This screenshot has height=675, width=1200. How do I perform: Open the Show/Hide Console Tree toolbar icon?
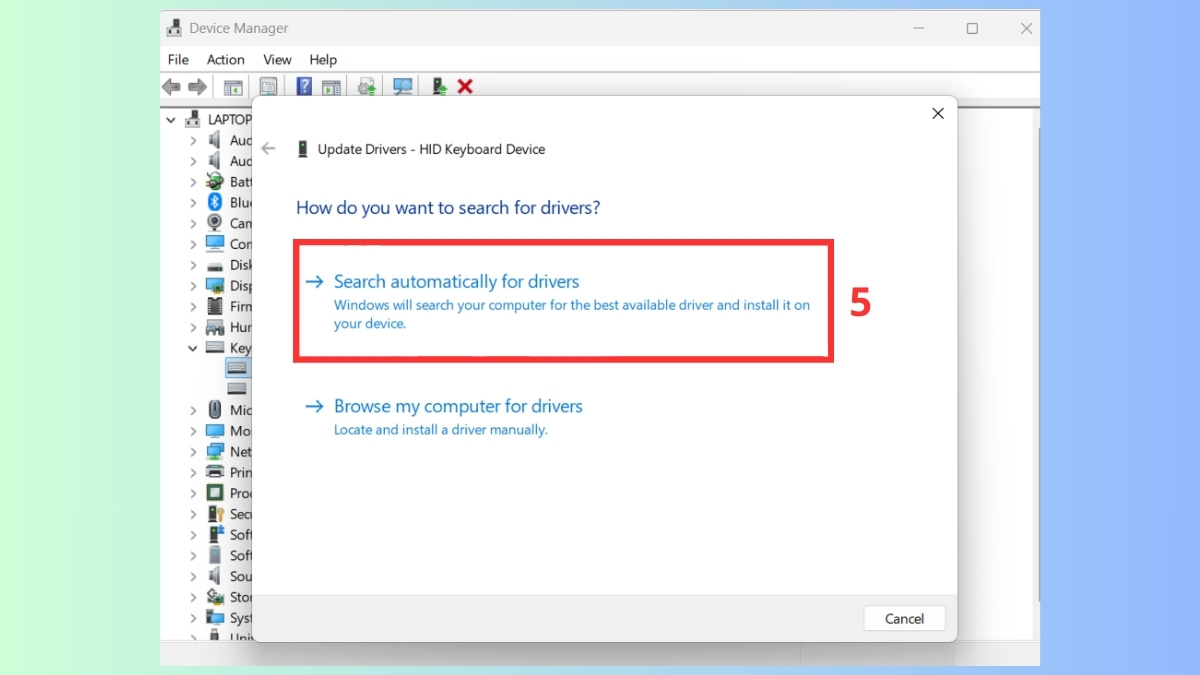pyautogui.click(x=232, y=86)
